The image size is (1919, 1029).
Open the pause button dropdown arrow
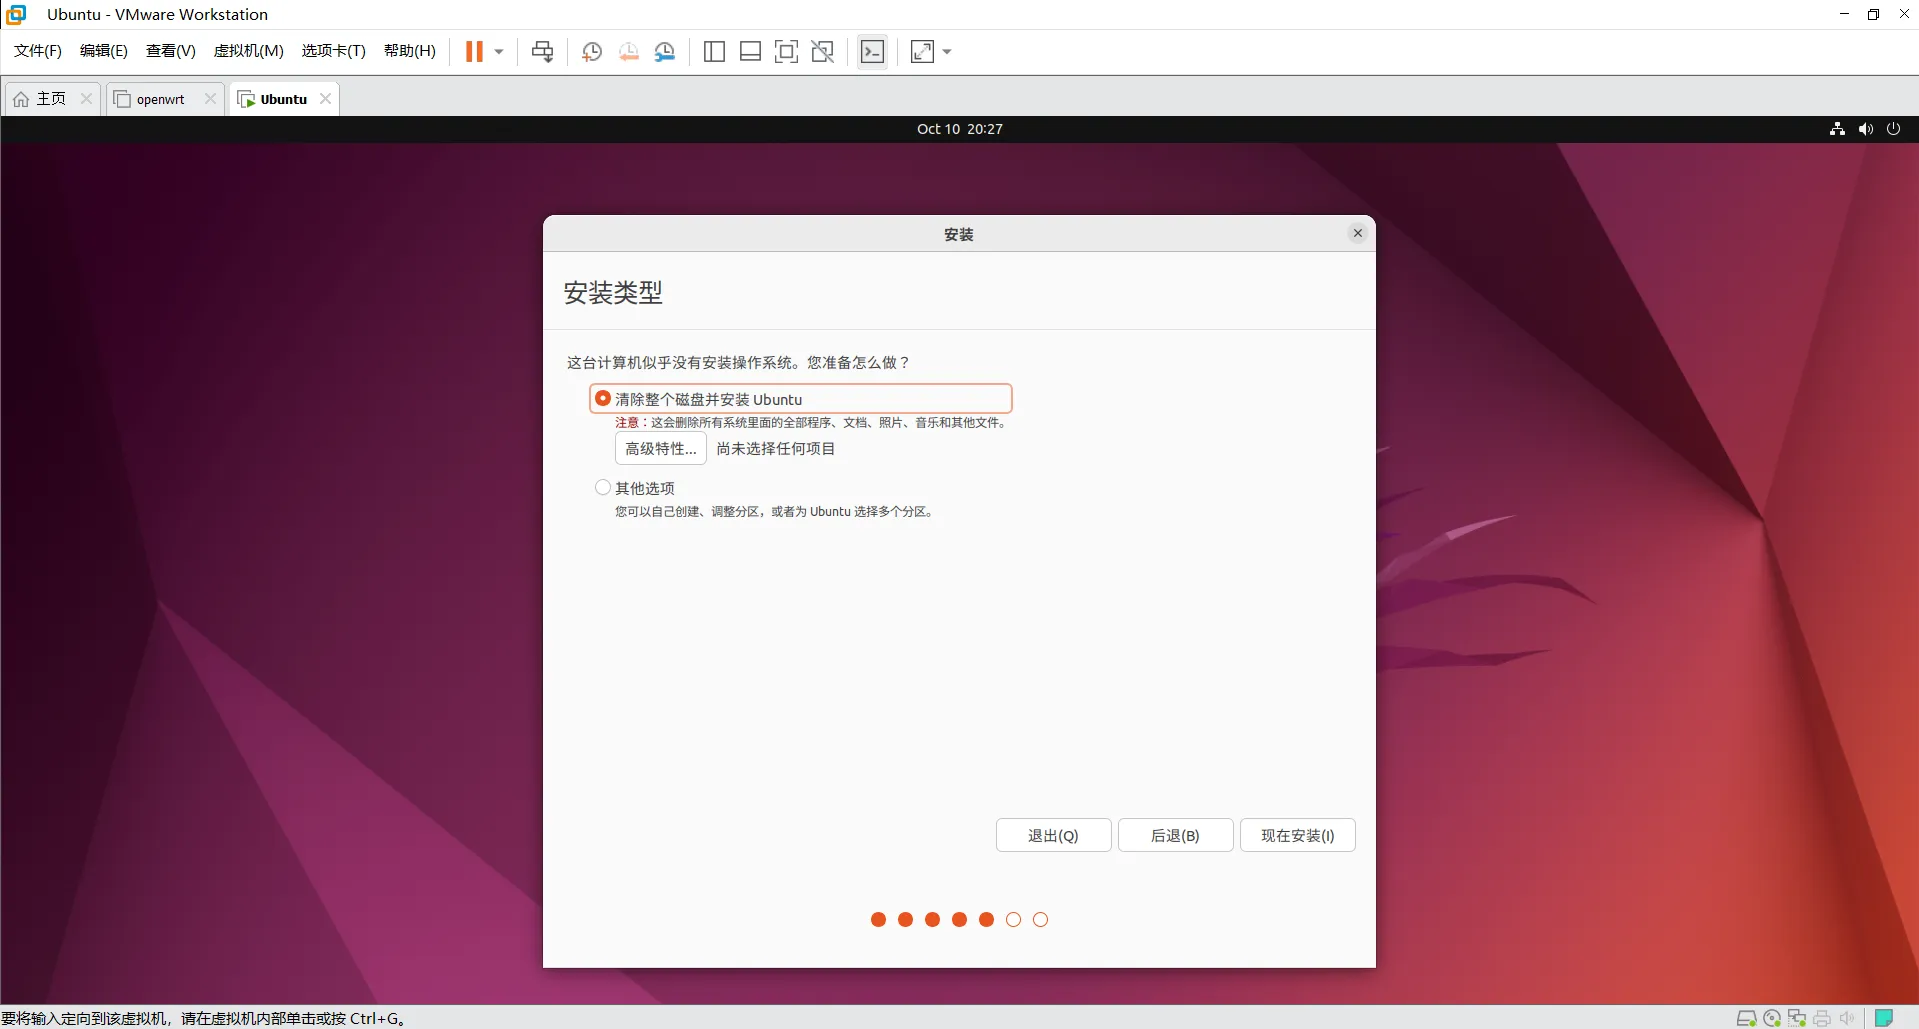497,51
